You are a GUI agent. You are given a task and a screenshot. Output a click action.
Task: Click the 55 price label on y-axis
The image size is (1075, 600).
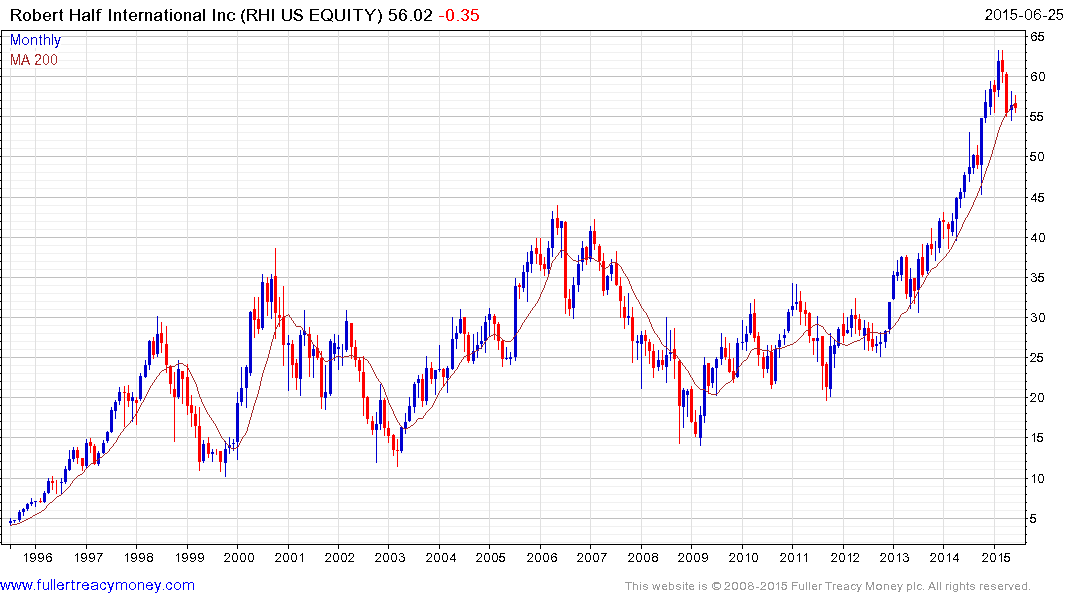tap(1037, 117)
